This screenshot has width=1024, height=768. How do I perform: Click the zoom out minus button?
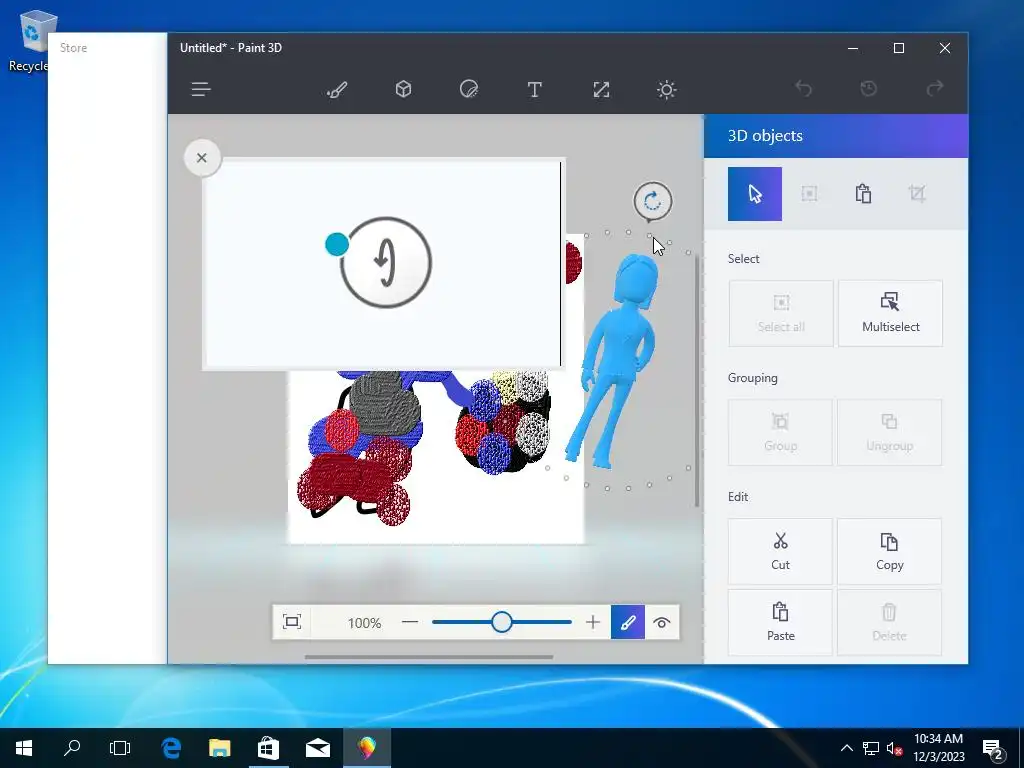409,622
